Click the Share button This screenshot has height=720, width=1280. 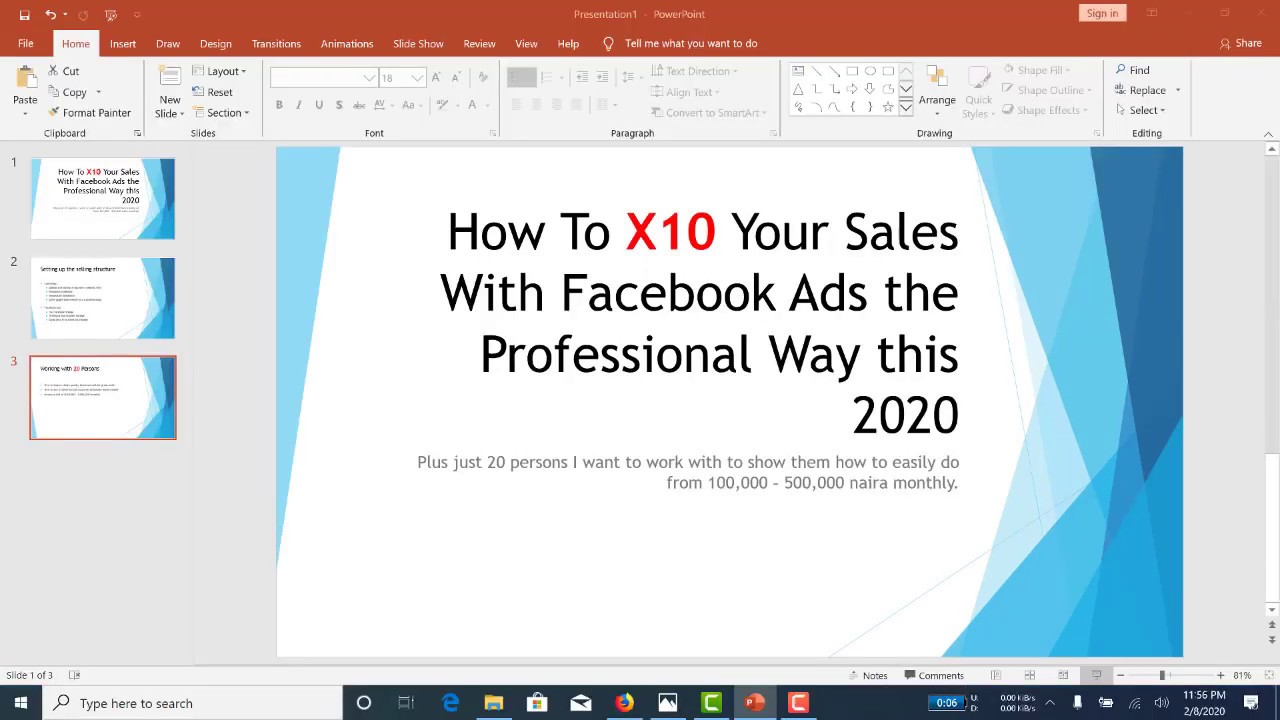(1240, 43)
